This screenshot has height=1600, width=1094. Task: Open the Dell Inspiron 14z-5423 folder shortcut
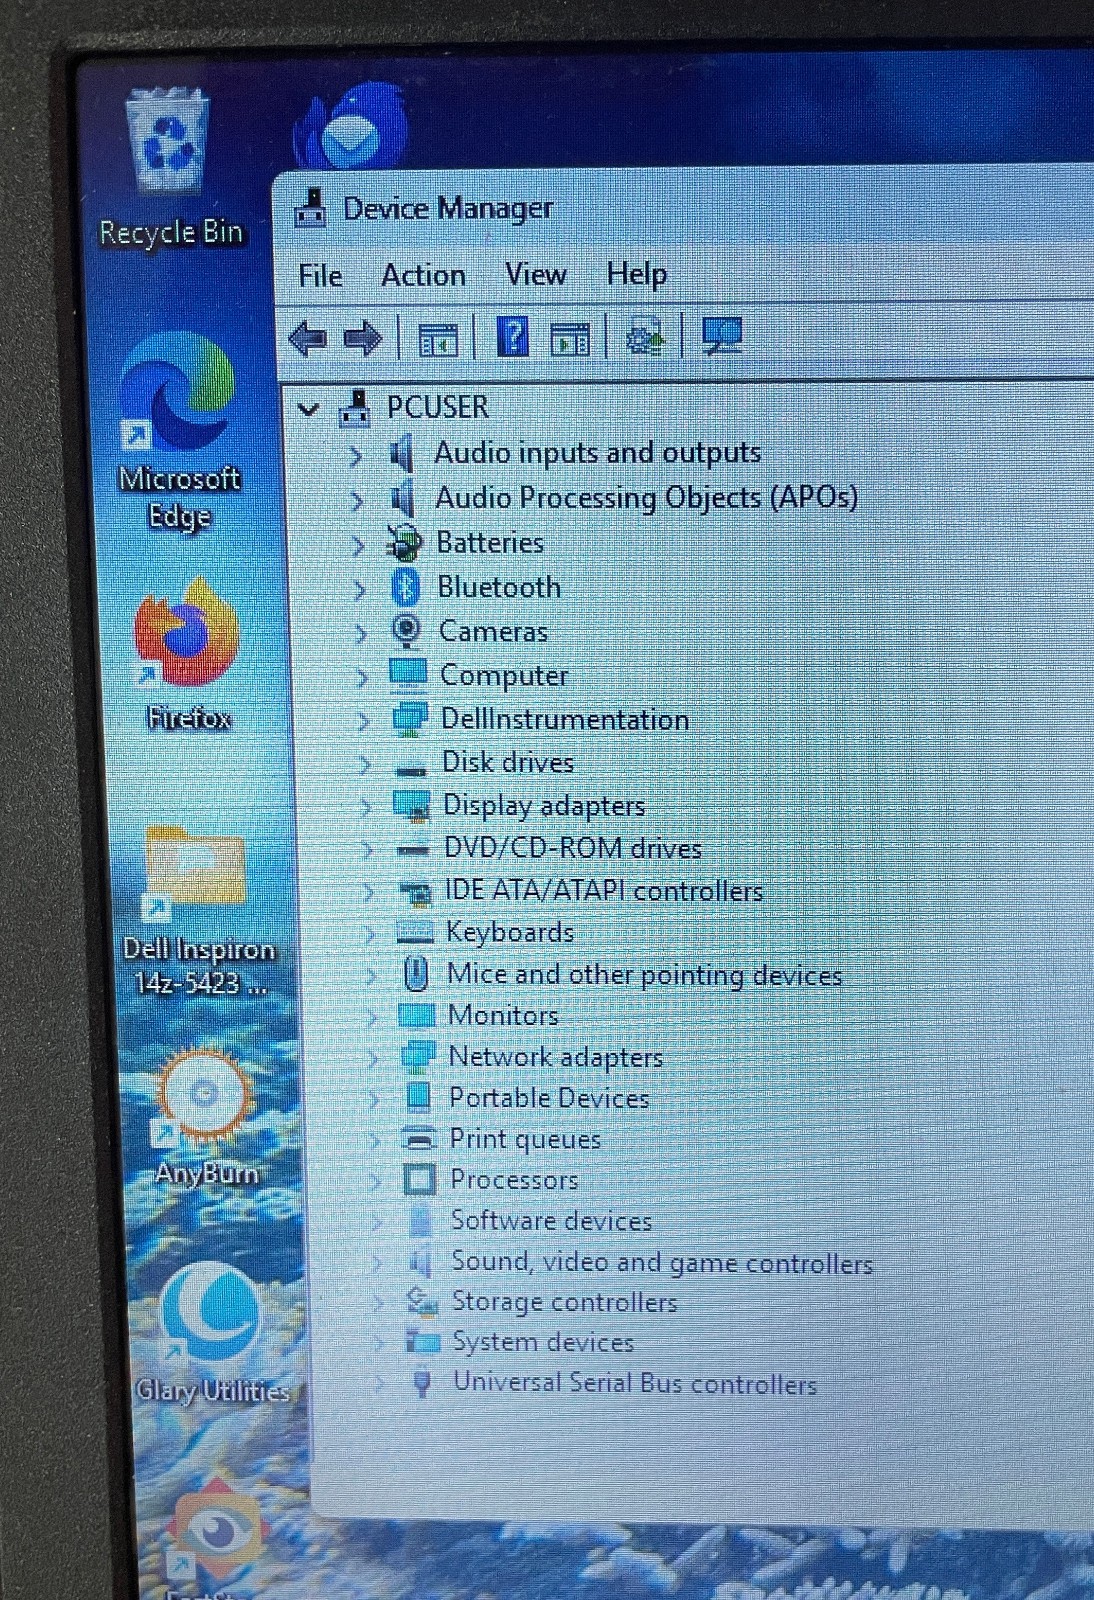[197, 910]
